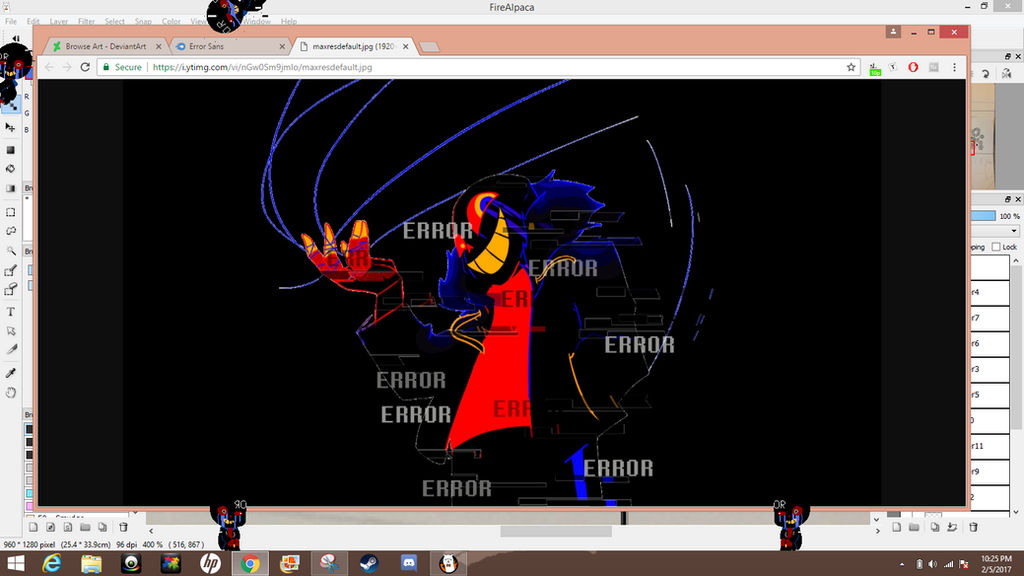Select the Move tool in FireAlpaca
Image resolution: width=1024 pixels, height=576 pixels.
[10, 127]
